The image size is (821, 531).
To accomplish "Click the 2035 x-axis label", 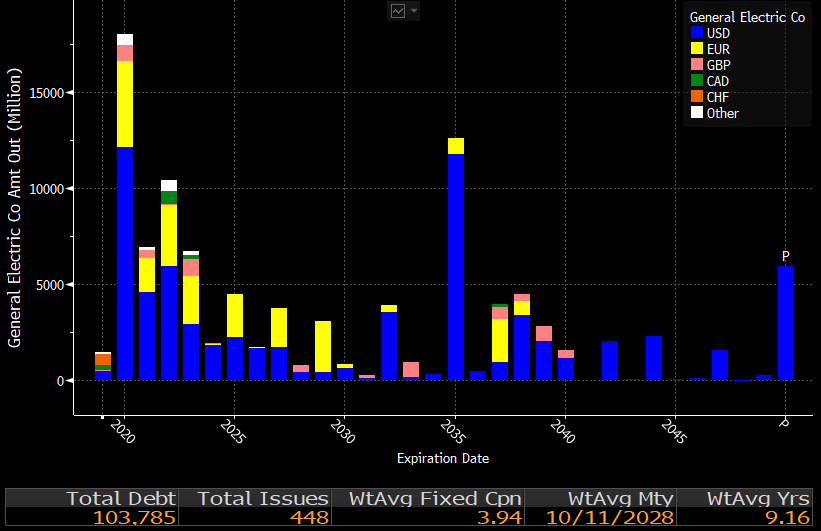I will coord(453,432).
